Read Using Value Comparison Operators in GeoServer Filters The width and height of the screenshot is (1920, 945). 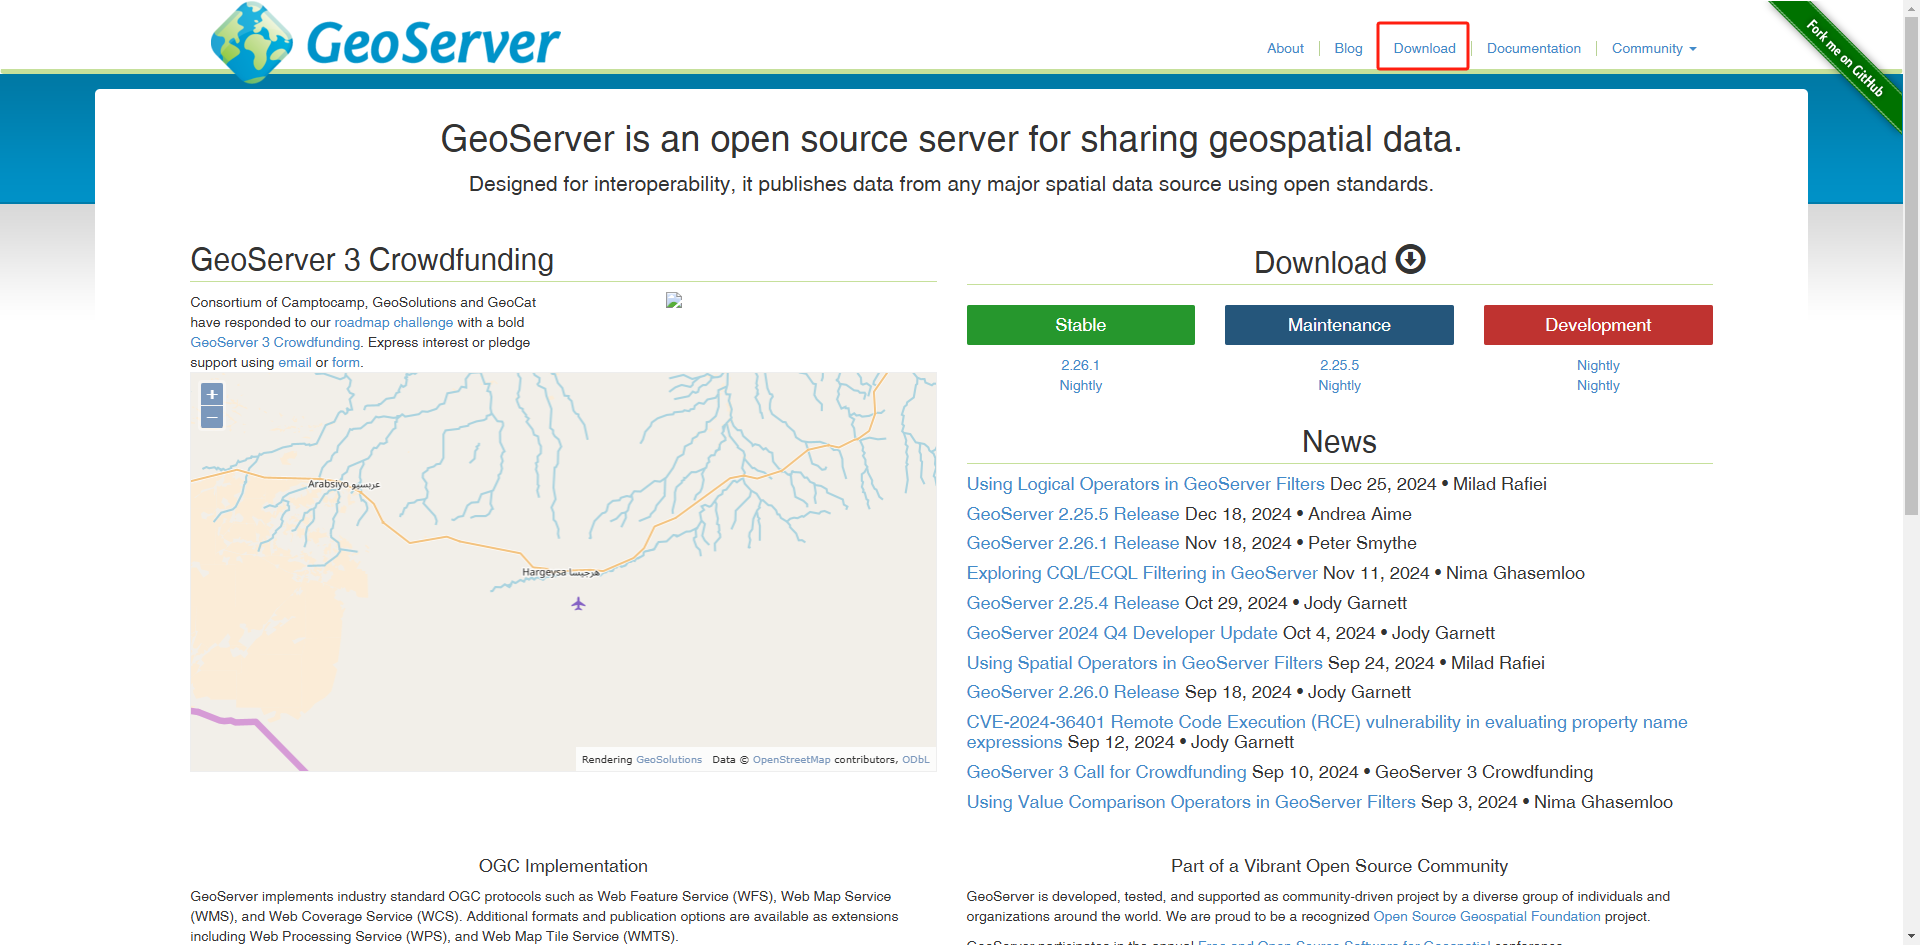1191,802
